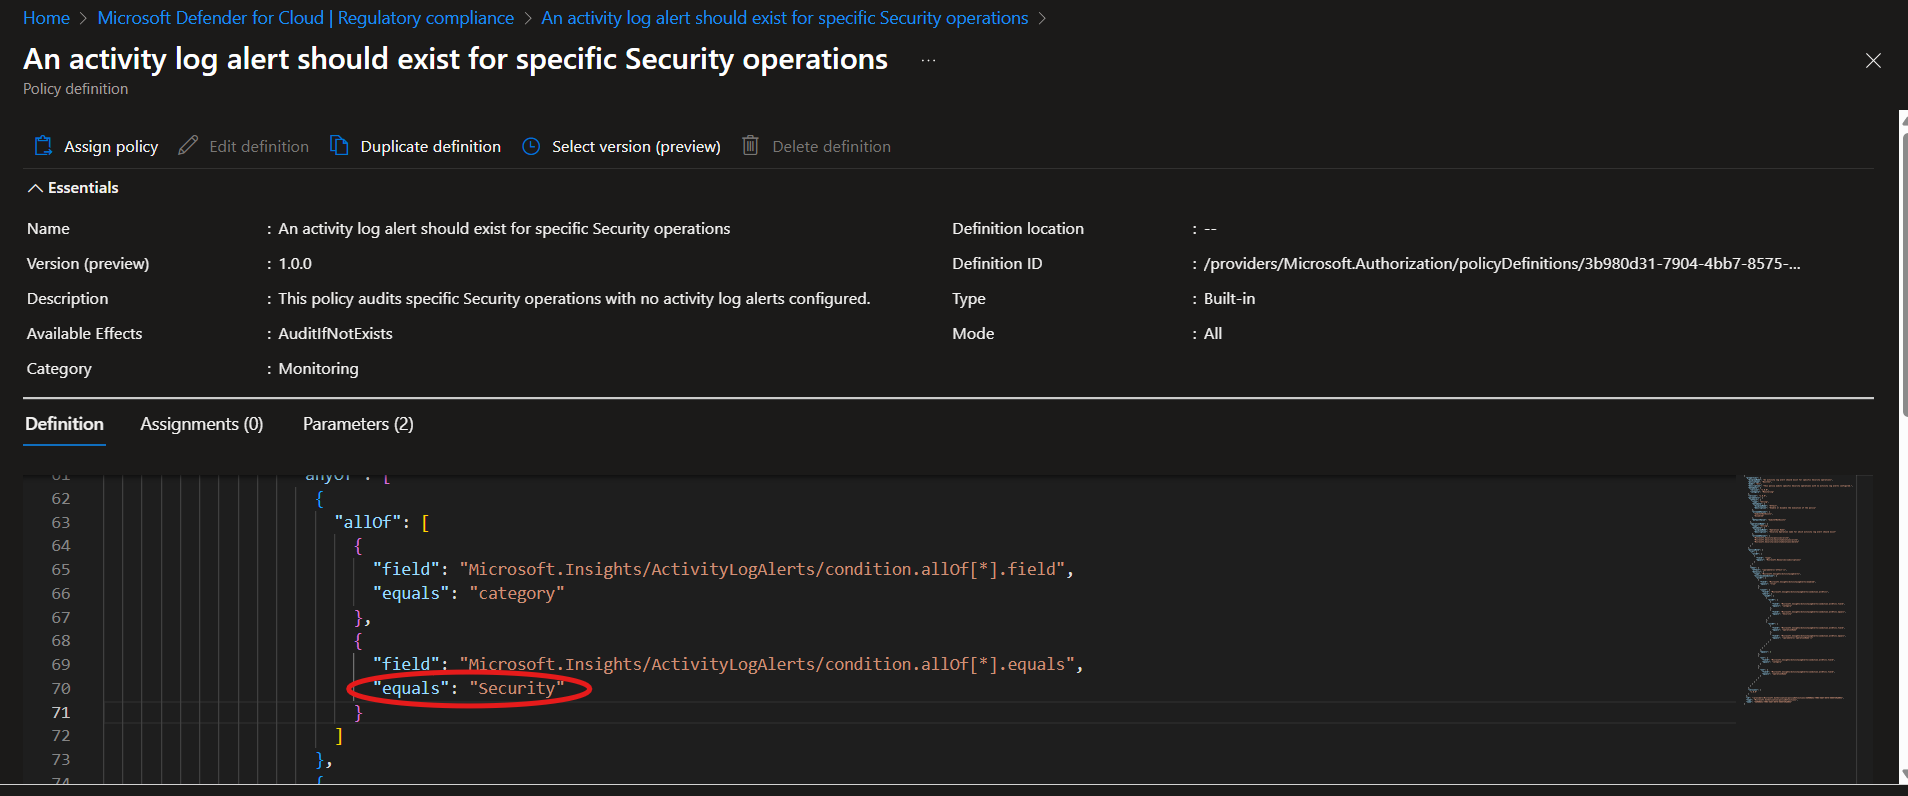Click the Definition ID path value
The height and width of the screenshot is (796, 1908).
click(1502, 264)
